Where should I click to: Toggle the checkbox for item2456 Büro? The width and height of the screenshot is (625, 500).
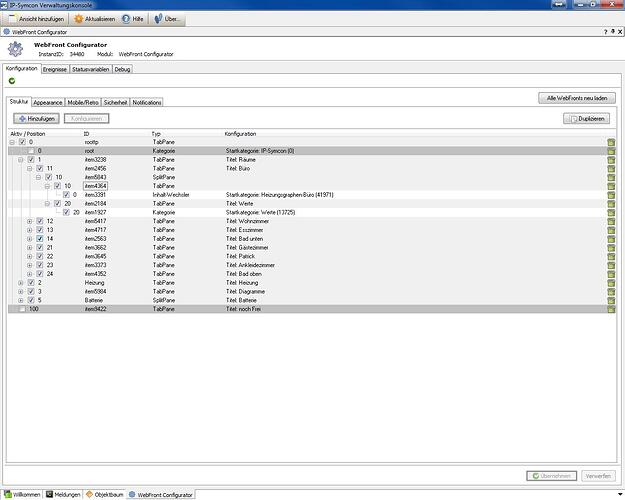[40, 168]
